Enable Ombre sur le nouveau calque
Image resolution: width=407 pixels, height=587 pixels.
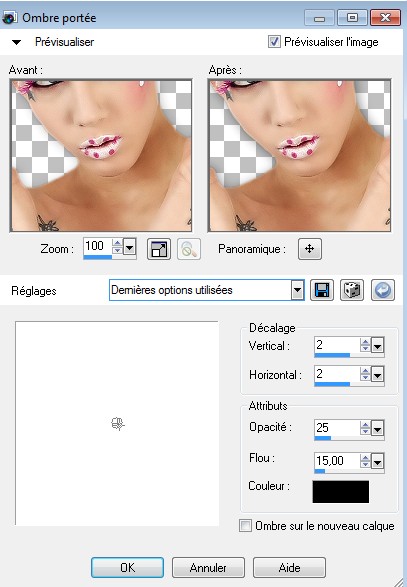pyautogui.click(x=245, y=526)
